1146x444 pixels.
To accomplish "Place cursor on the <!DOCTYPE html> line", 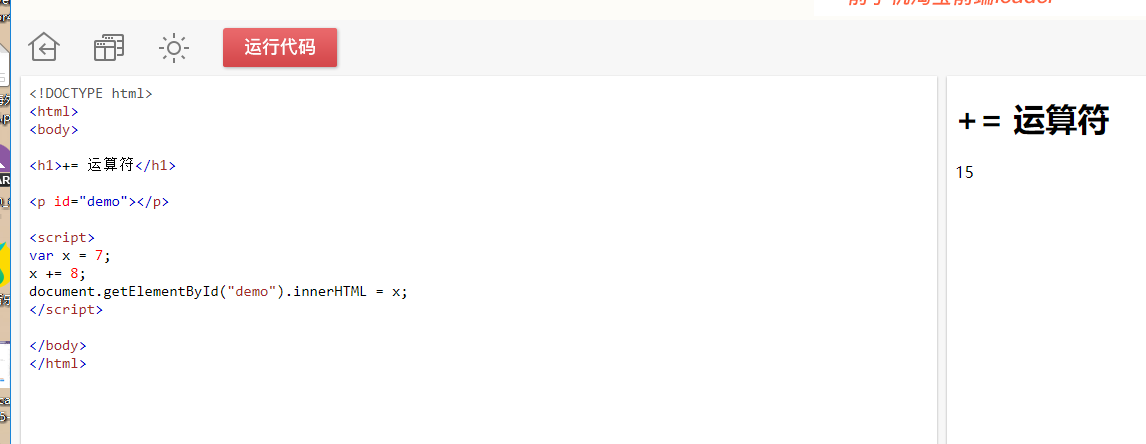I will (91, 94).
